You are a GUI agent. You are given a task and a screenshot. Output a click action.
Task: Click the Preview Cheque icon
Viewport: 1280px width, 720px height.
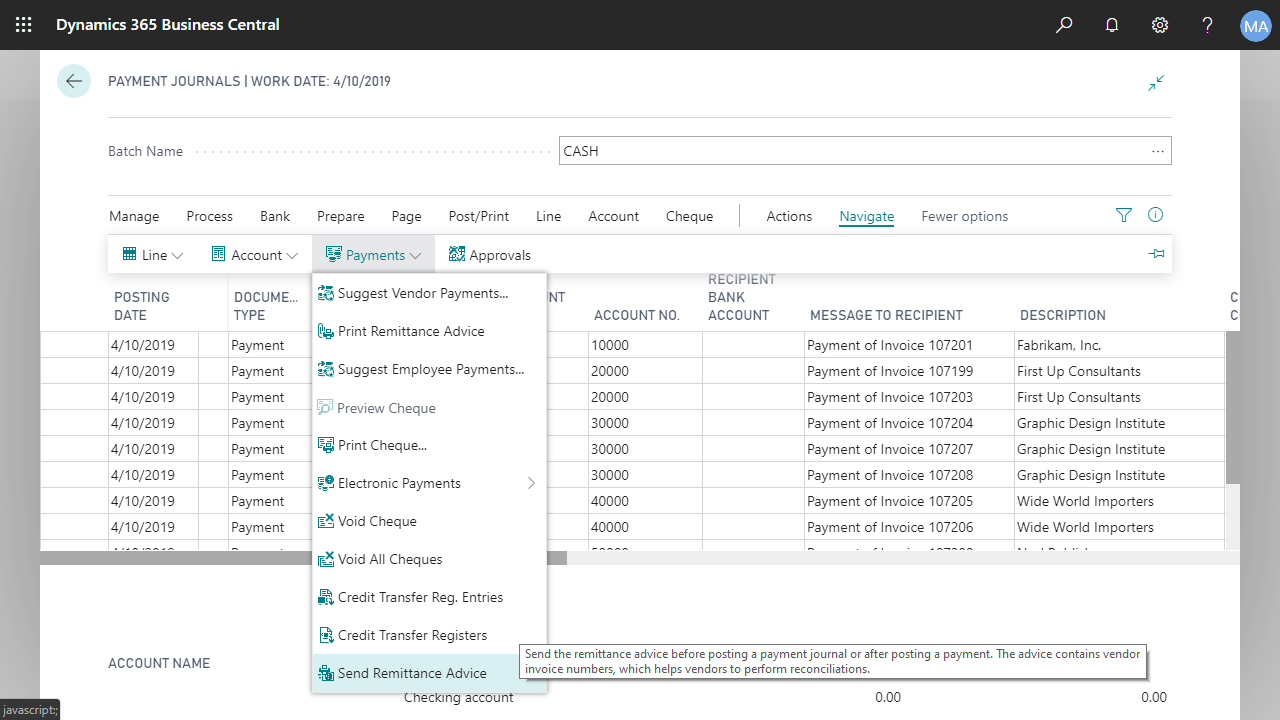(x=326, y=407)
